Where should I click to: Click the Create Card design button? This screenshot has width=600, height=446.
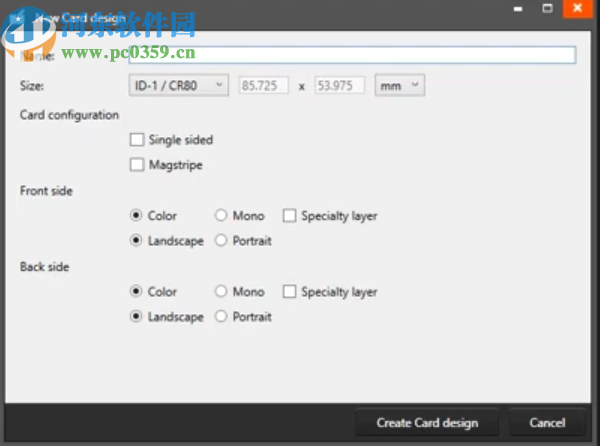tap(427, 423)
